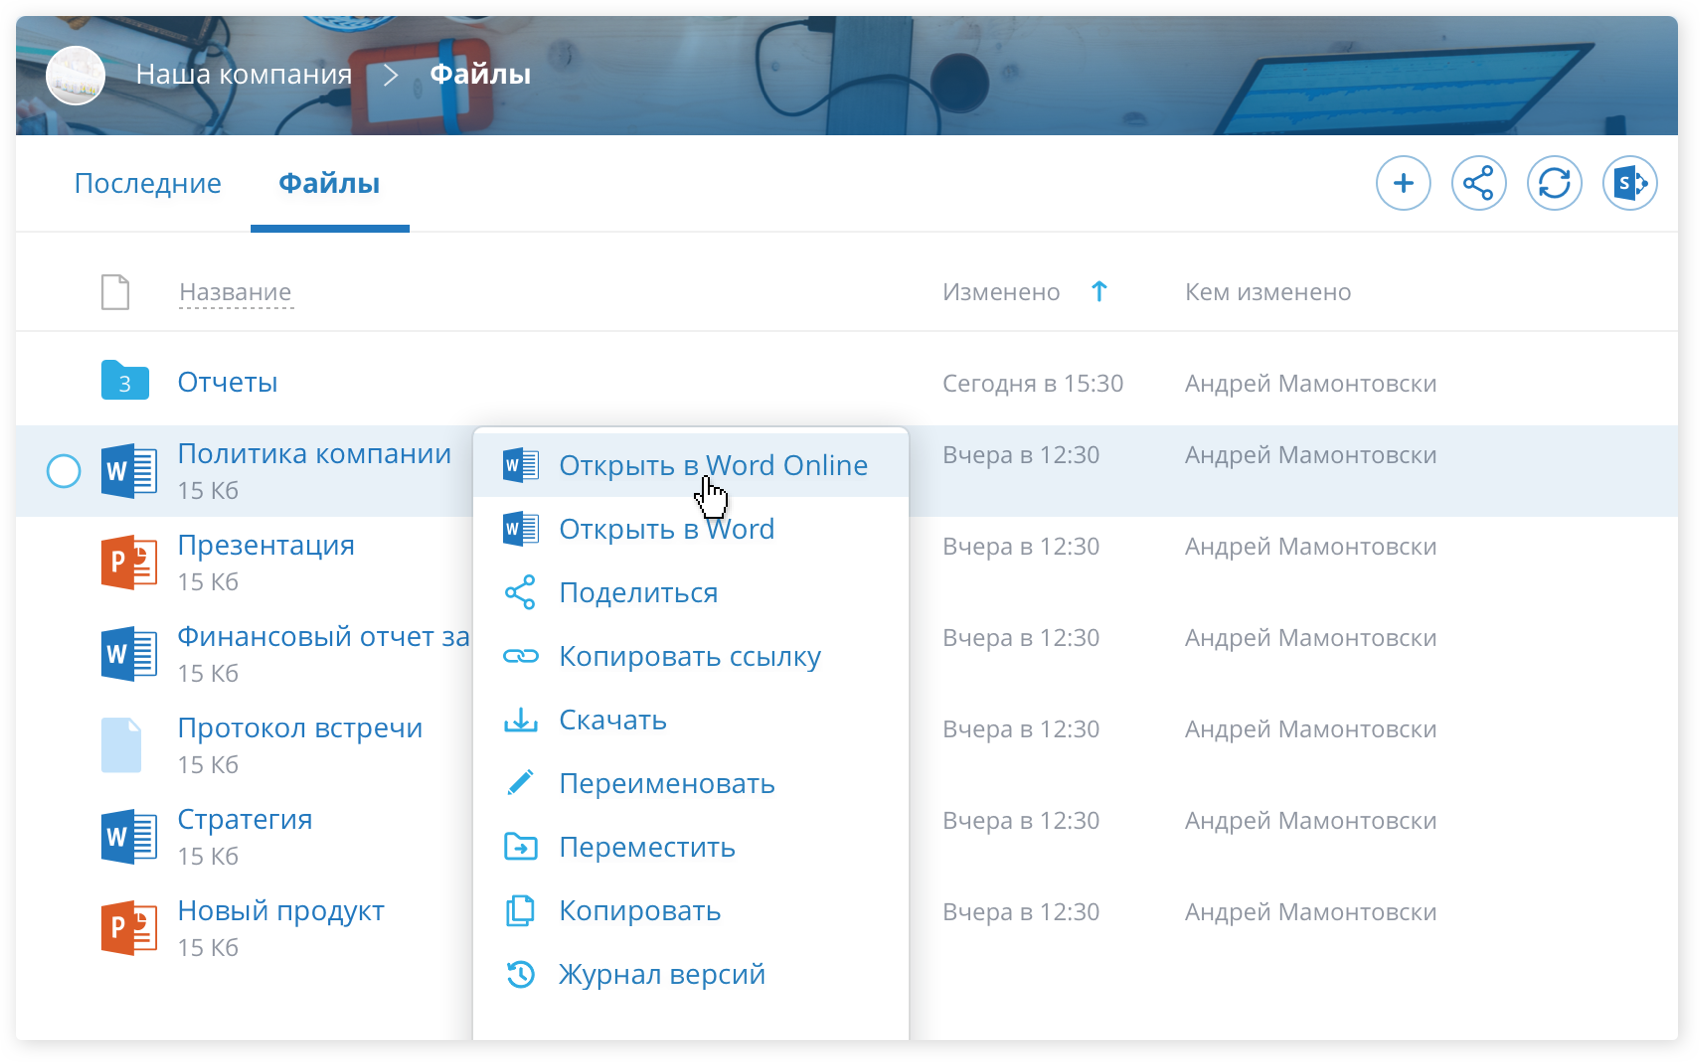Select Журнал версий from context menu
The width and height of the screenshot is (1700, 1062).
[x=661, y=974]
